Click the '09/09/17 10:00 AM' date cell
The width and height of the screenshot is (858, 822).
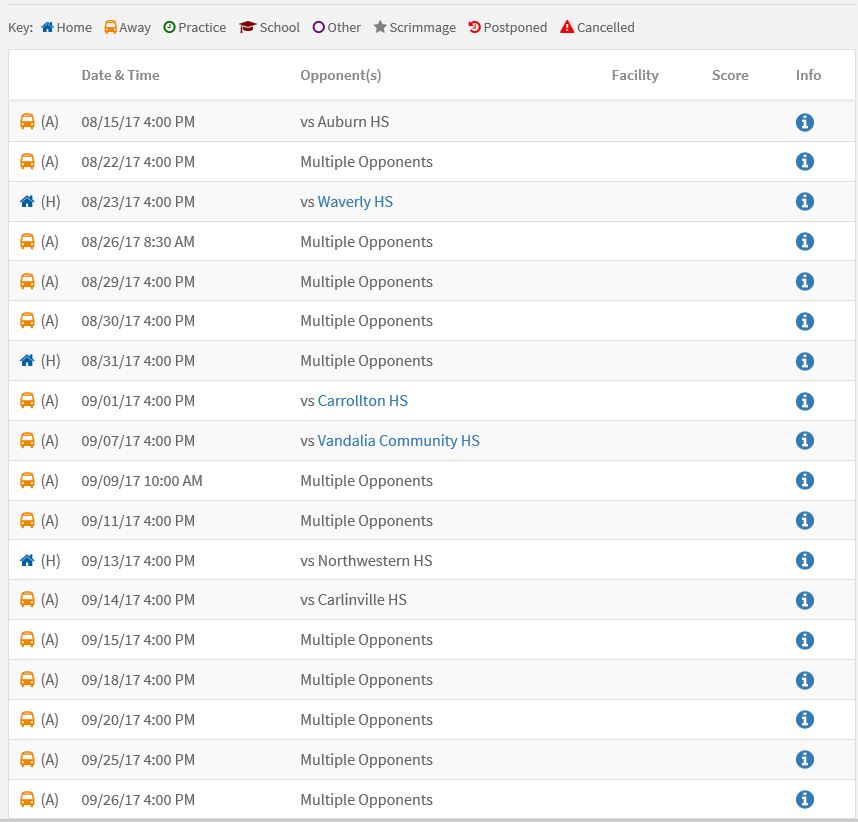(142, 481)
